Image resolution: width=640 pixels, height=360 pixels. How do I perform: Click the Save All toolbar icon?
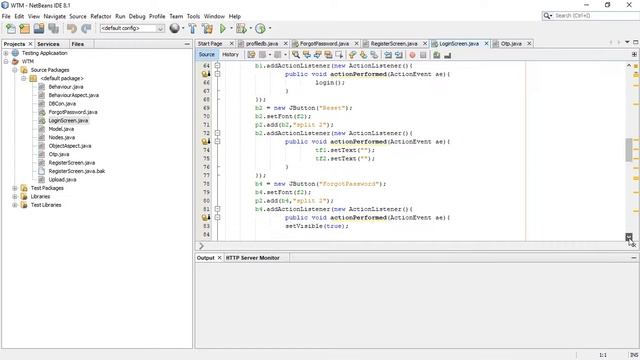pyautogui.click(x=53, y=29)
